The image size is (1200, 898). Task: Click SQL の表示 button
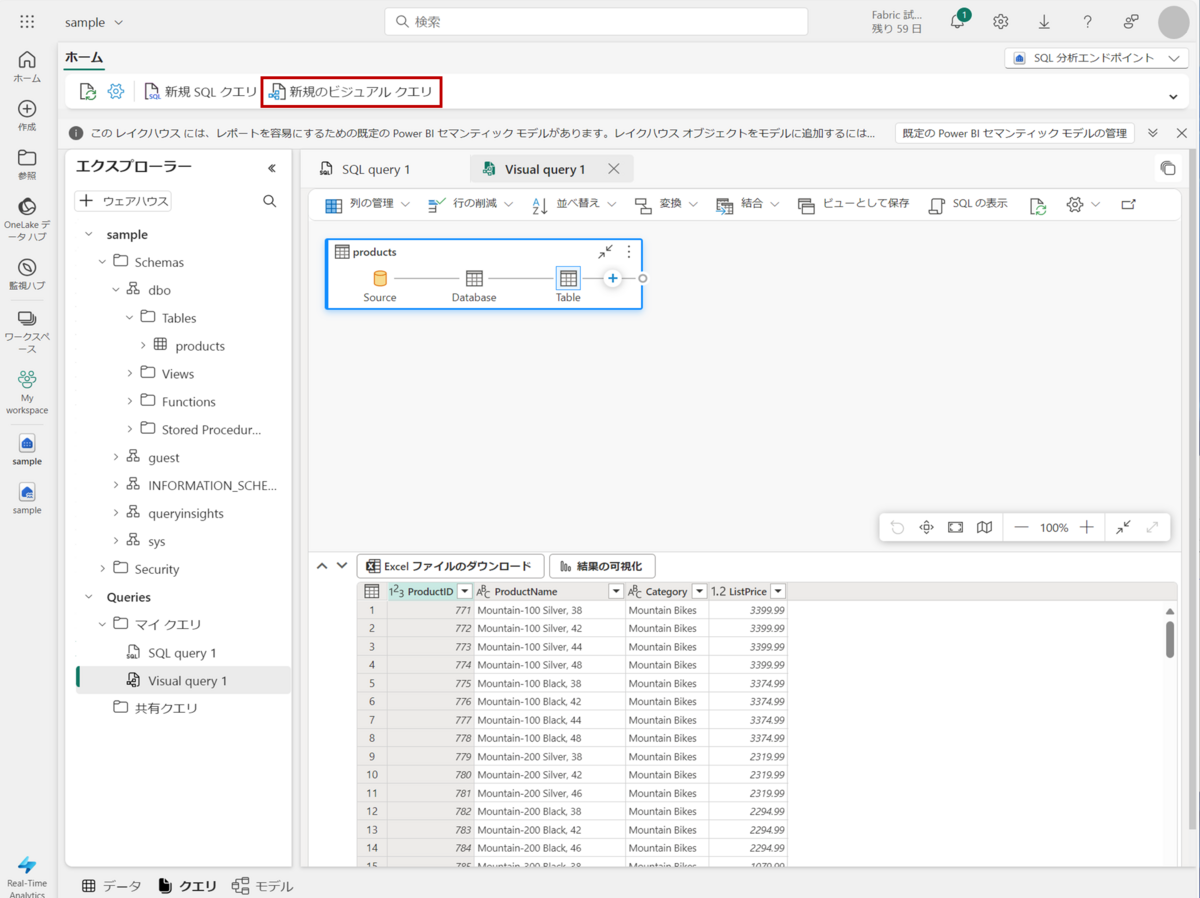(968, 204)
